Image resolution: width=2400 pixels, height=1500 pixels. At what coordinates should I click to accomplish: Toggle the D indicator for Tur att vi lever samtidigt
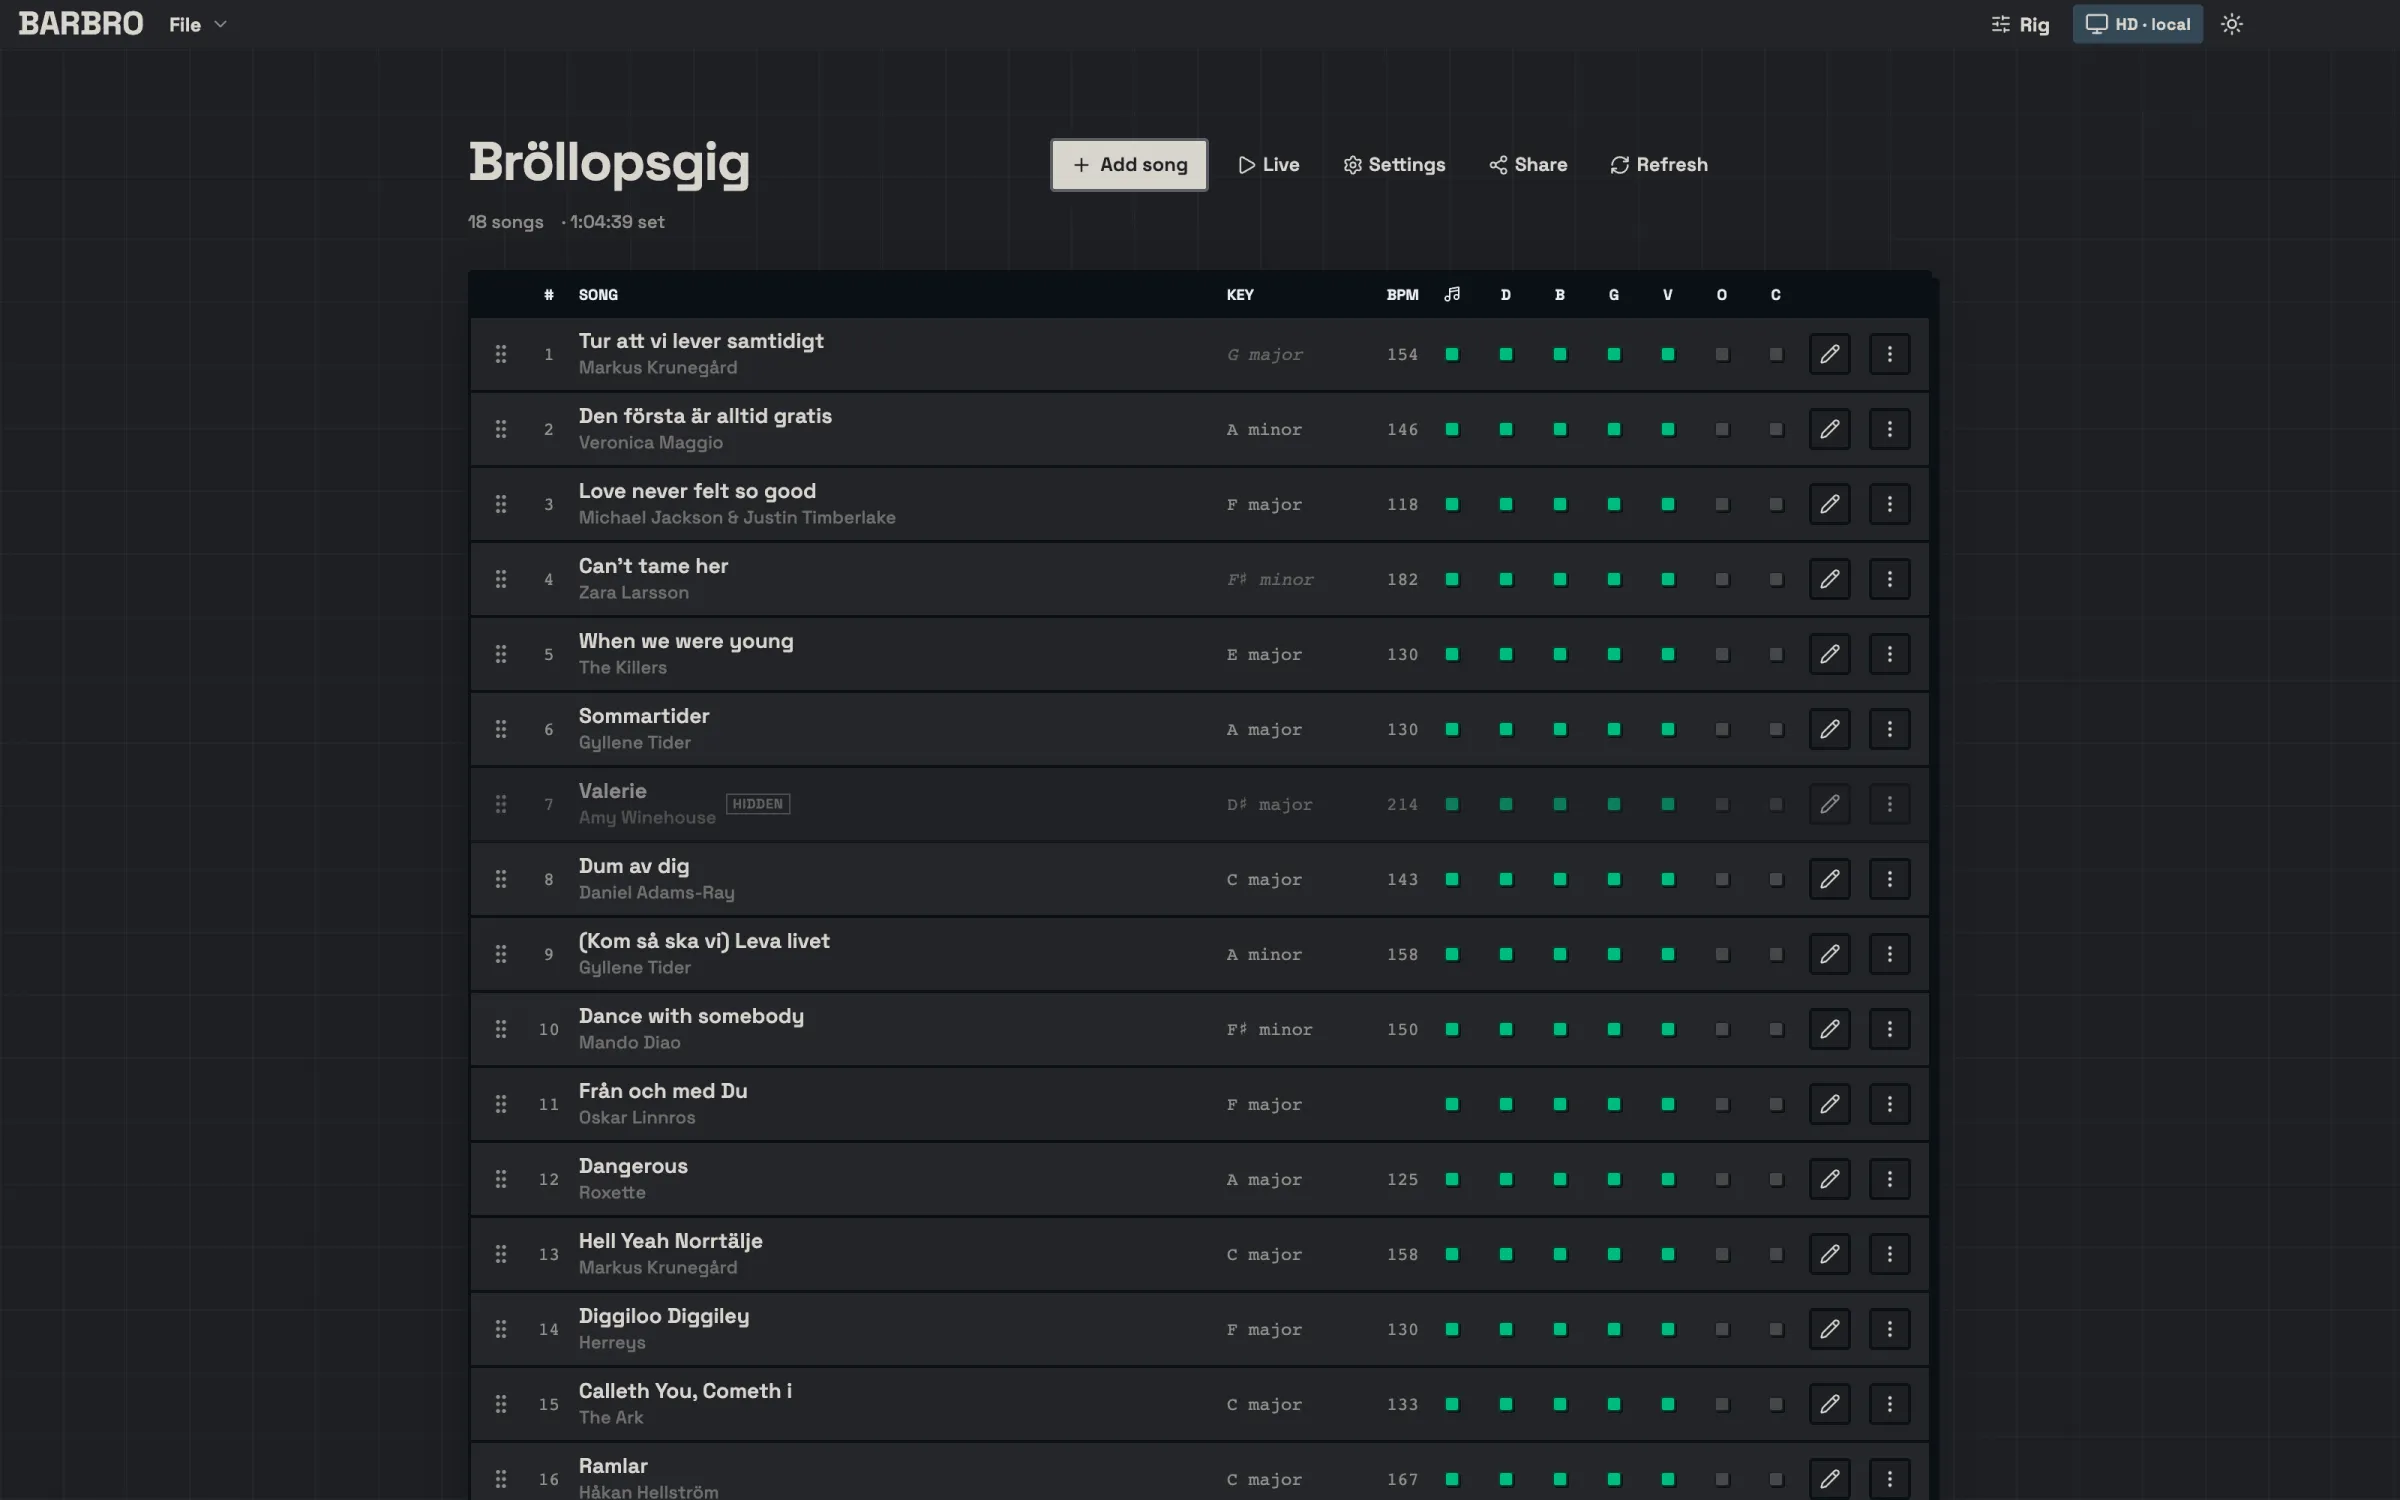tap(1506, 354)
